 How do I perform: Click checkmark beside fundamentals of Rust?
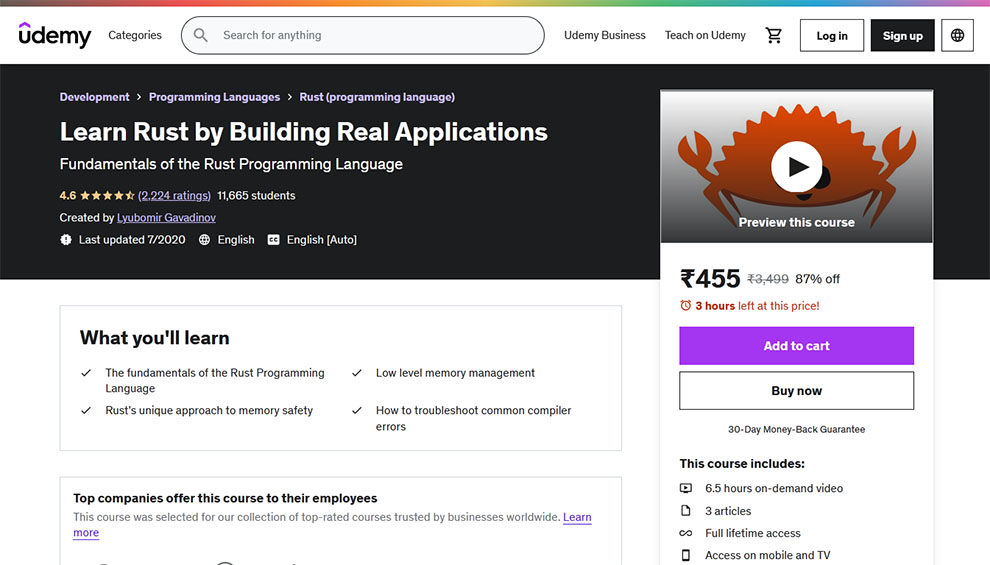click(x=86, y=373)
